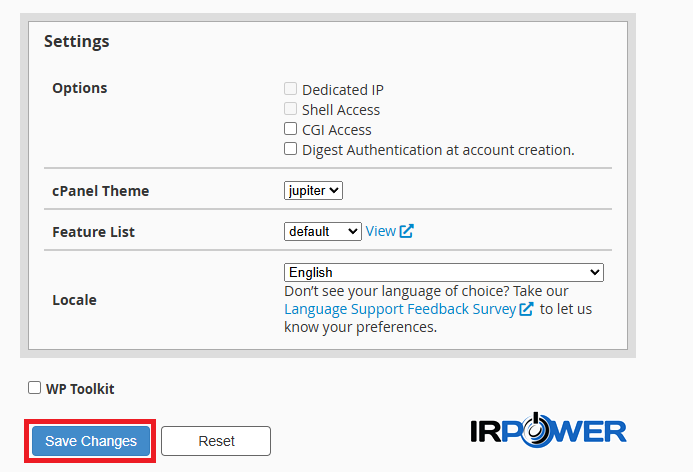Click the Options row label
This screenshot has height=472, width=693.
click(80, 88)
